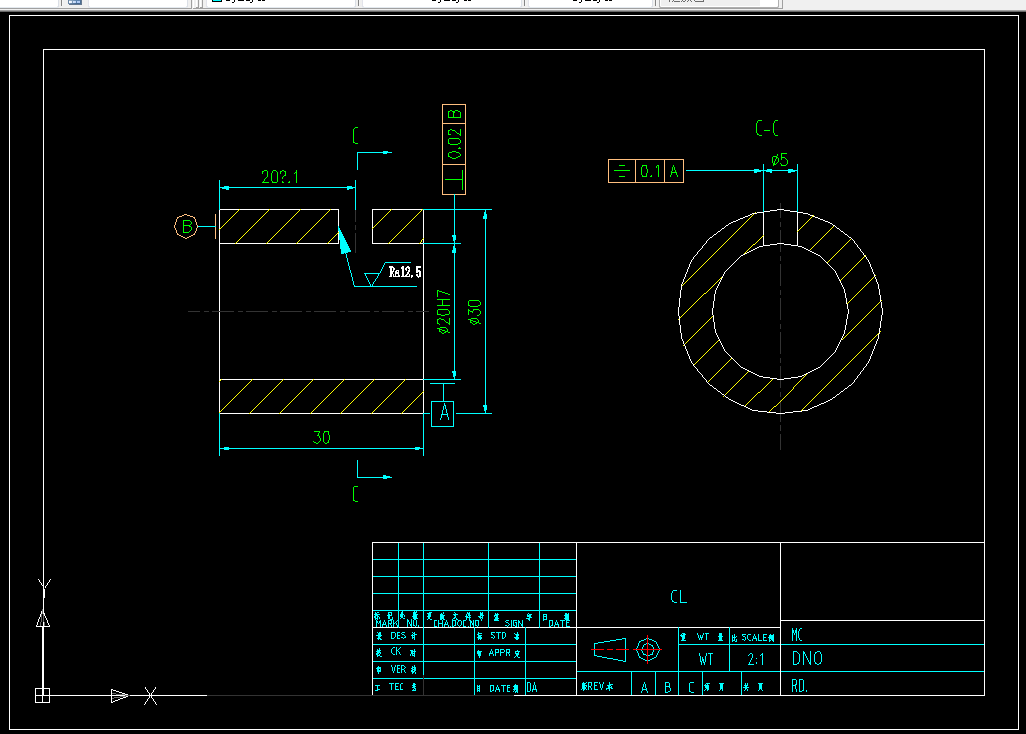Click the symmetry symbol in tolerance frame
The width and height of the screenshot is (1026, 734).
tap(622, 171)
